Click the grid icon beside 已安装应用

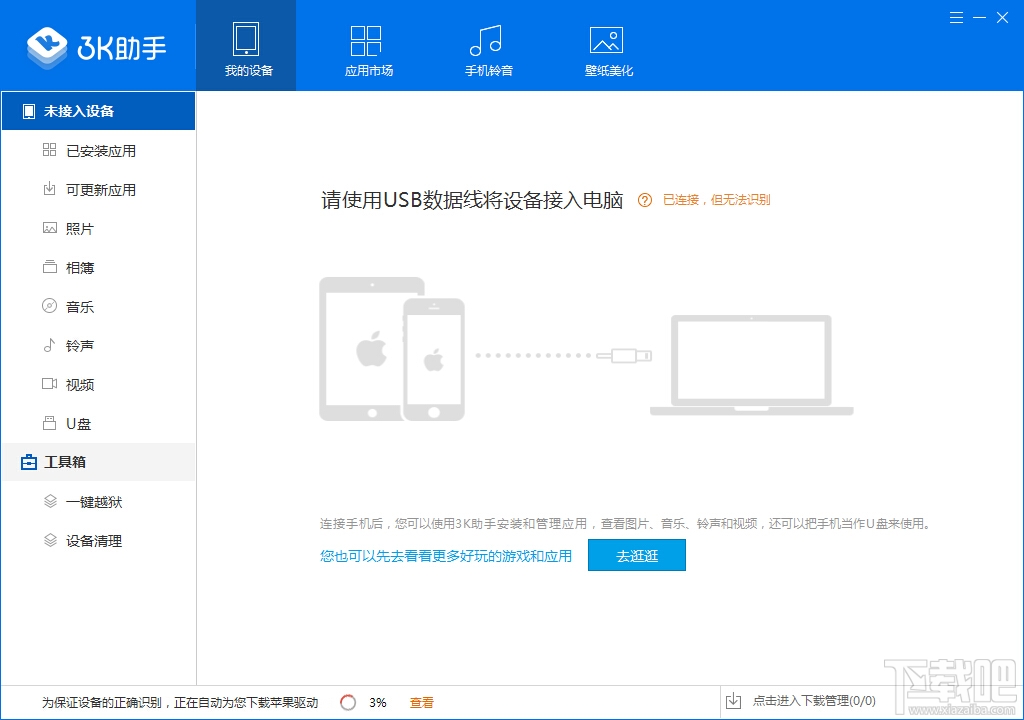click(x=50, y=150)
